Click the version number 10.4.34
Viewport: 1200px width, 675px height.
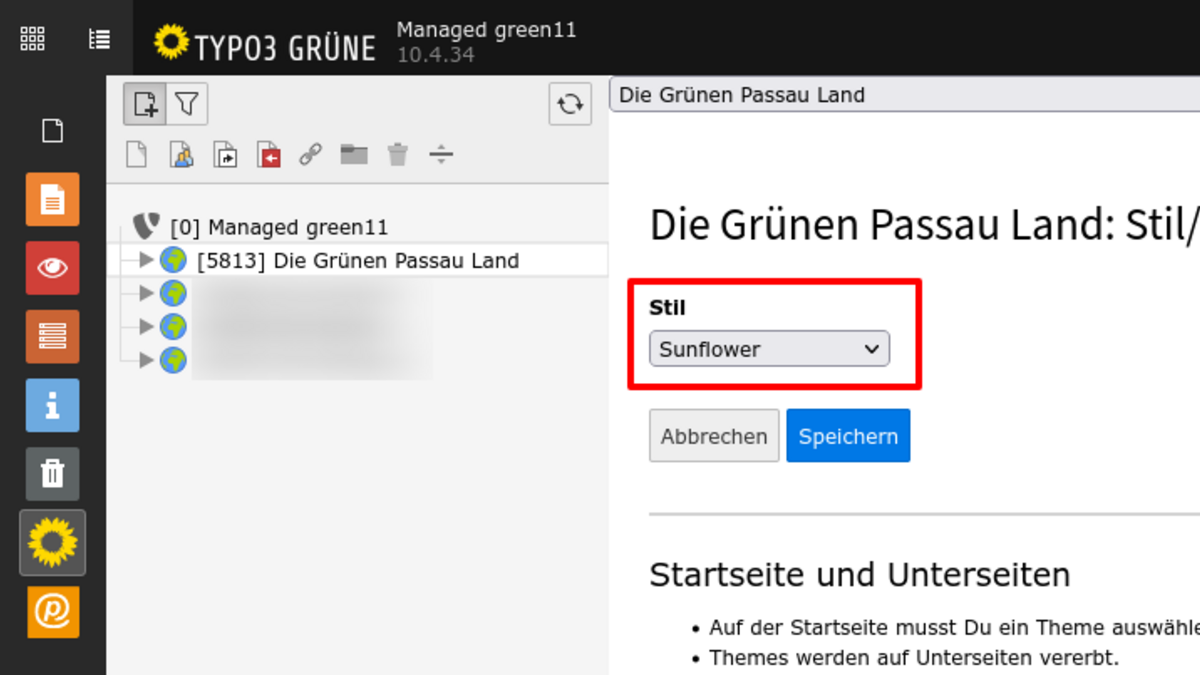point(436,55)
